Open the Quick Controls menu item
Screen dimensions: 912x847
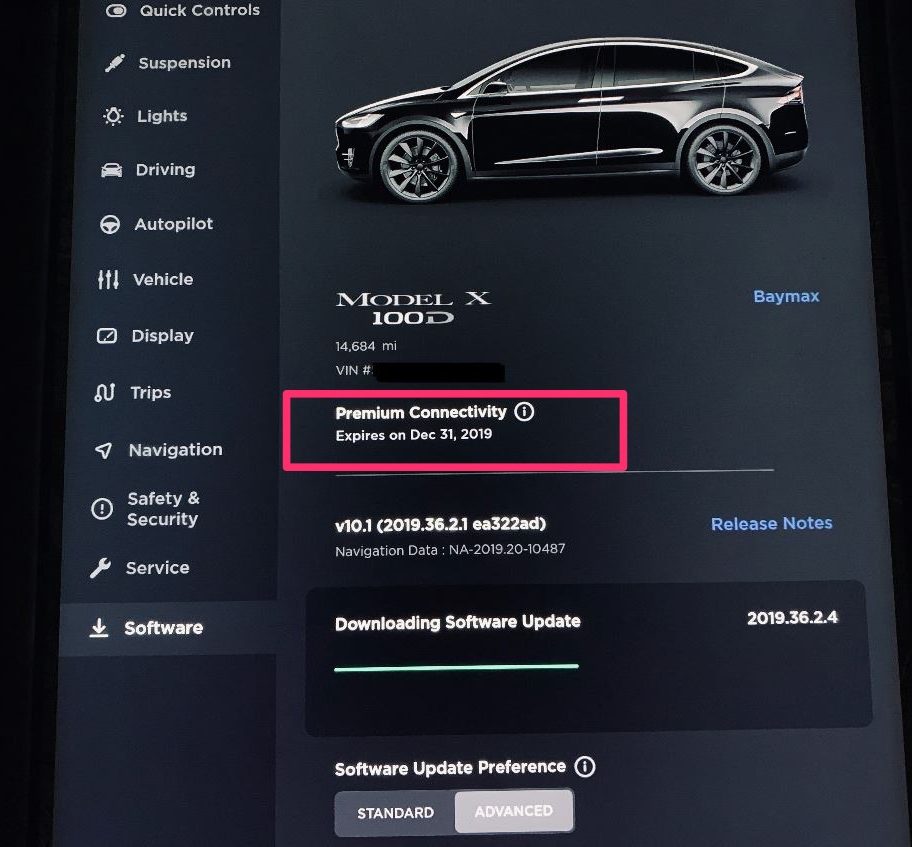(x=183, y=10)
